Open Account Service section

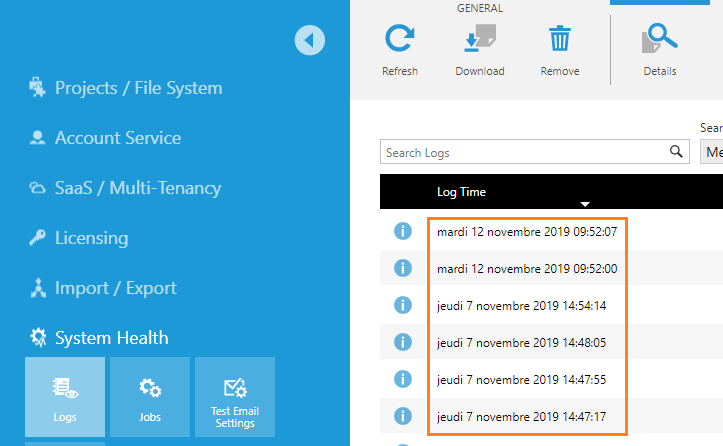pyautogui.click(x=118, y=137)
